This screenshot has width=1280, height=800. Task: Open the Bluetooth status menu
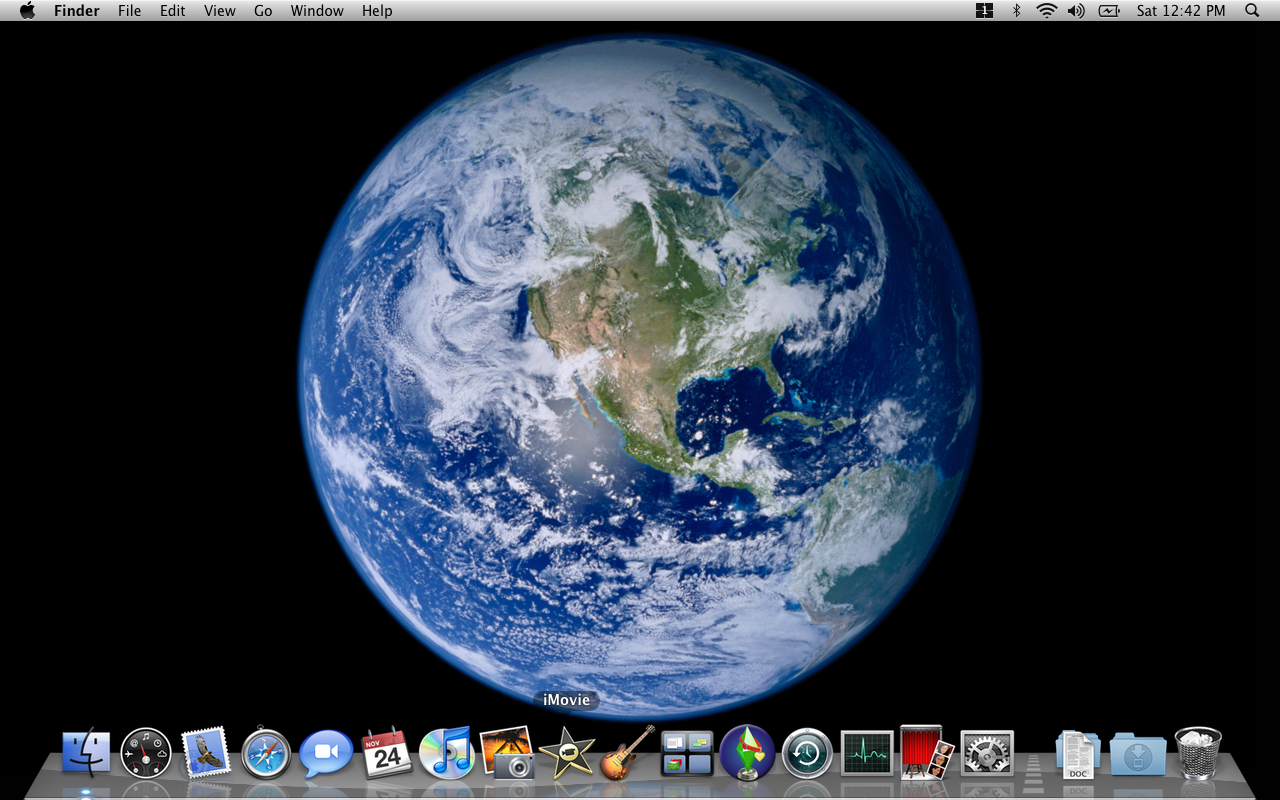(1017, 11)
